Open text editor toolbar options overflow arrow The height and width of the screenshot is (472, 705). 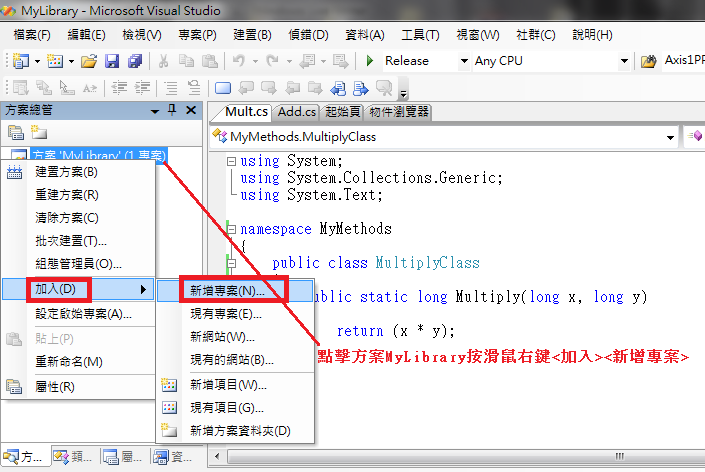(x=403, y=94)
